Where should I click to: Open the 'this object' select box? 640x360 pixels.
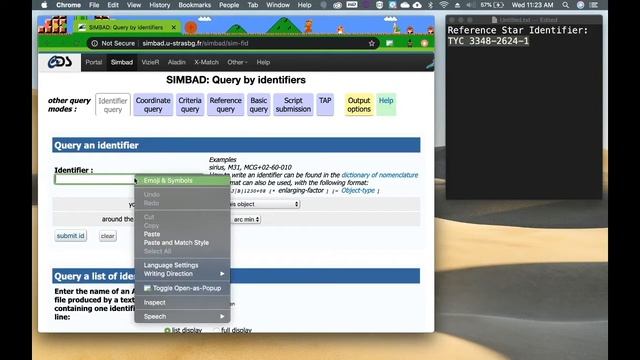265,204
